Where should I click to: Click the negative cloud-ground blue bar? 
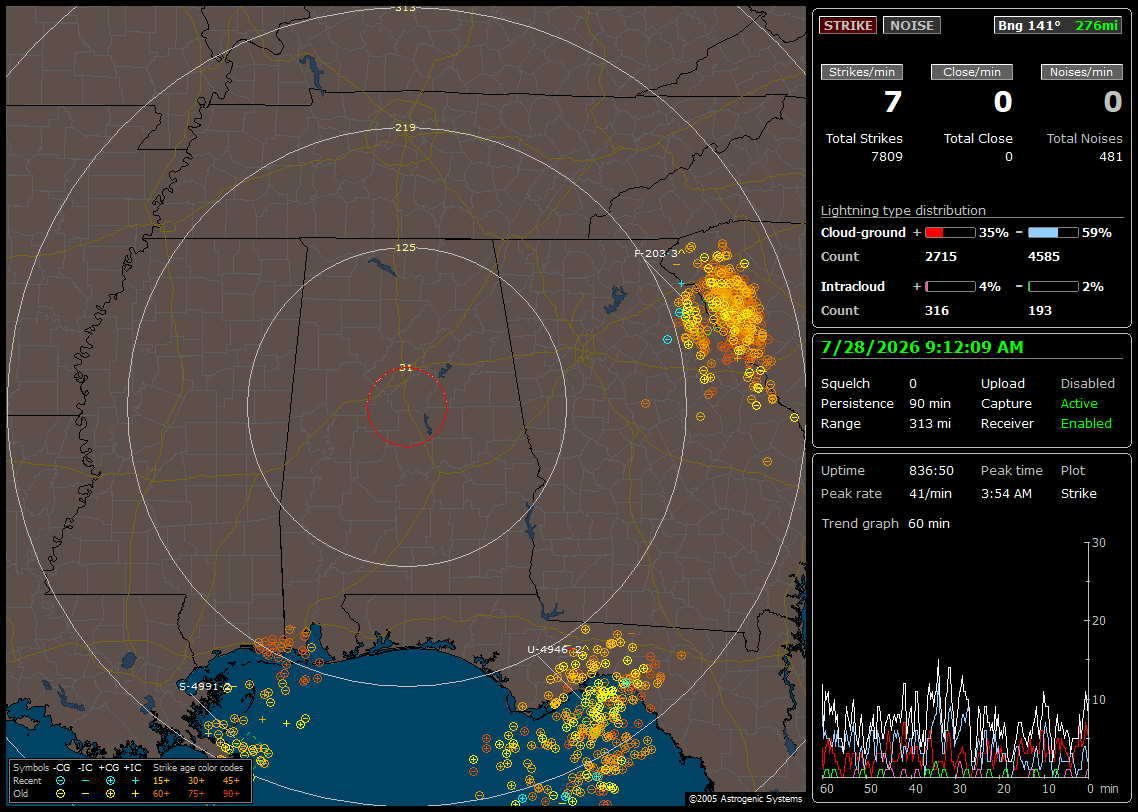click(x=1053, y=232)
